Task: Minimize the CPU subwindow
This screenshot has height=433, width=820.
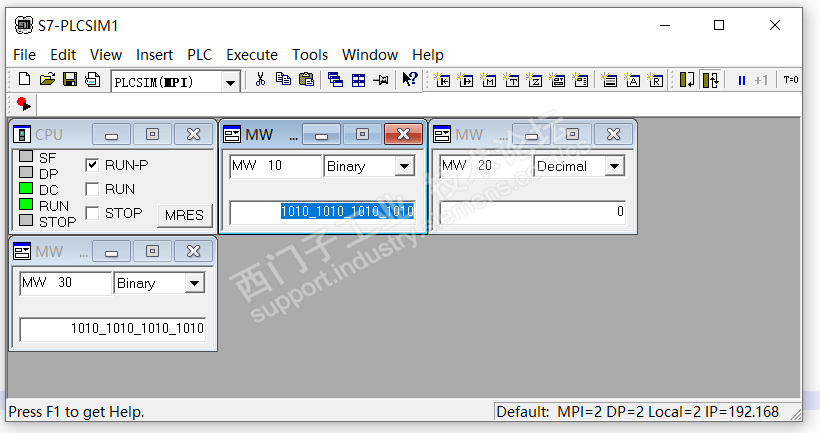Action: pos(111,134)
